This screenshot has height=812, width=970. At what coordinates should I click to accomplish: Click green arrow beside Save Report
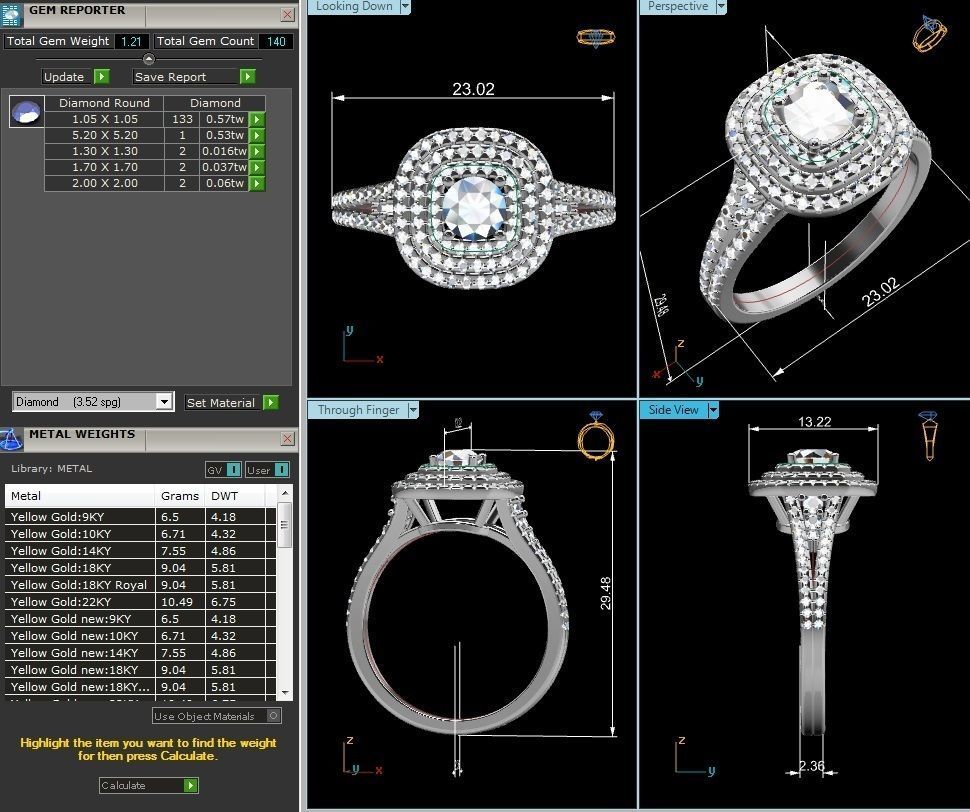point(247,77)
